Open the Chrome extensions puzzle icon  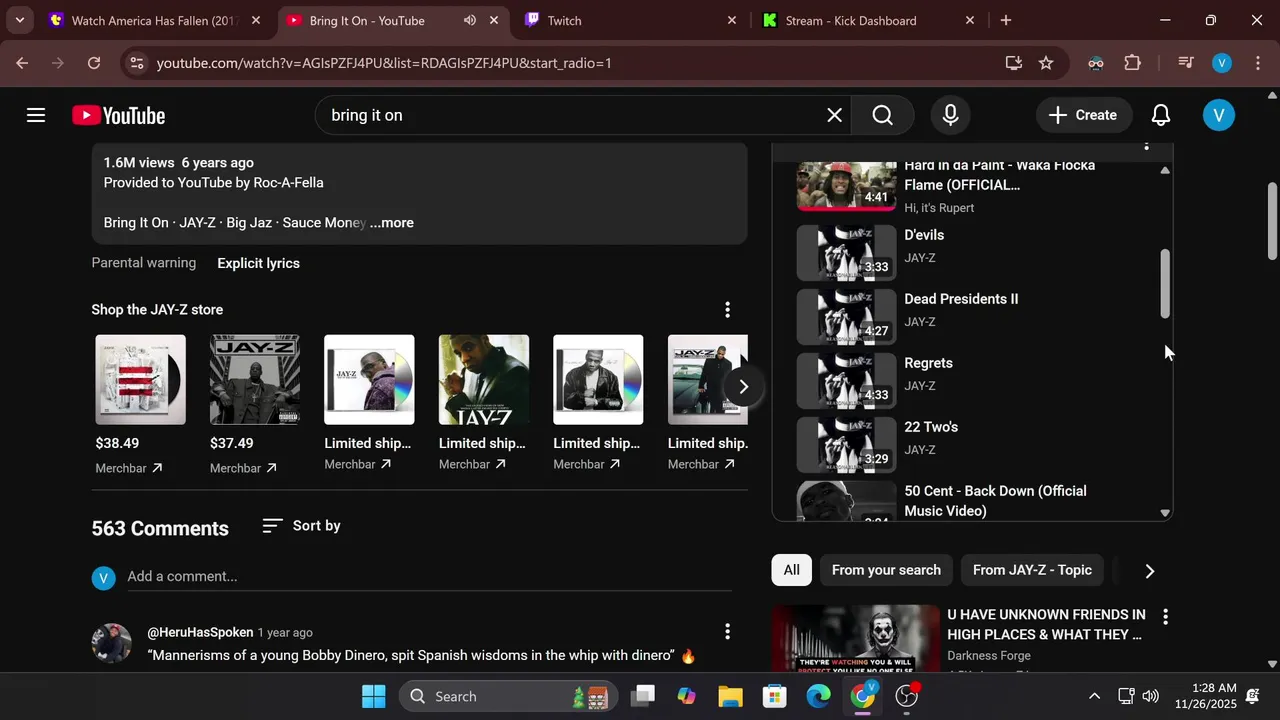[x=1133, y=63]
